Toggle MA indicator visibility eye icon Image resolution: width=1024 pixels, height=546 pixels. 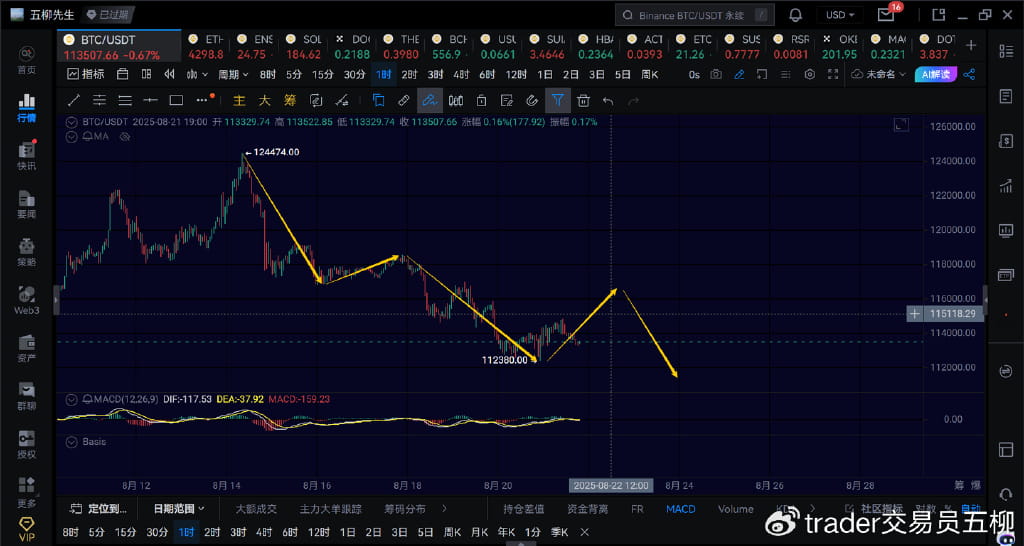(127, 137)
